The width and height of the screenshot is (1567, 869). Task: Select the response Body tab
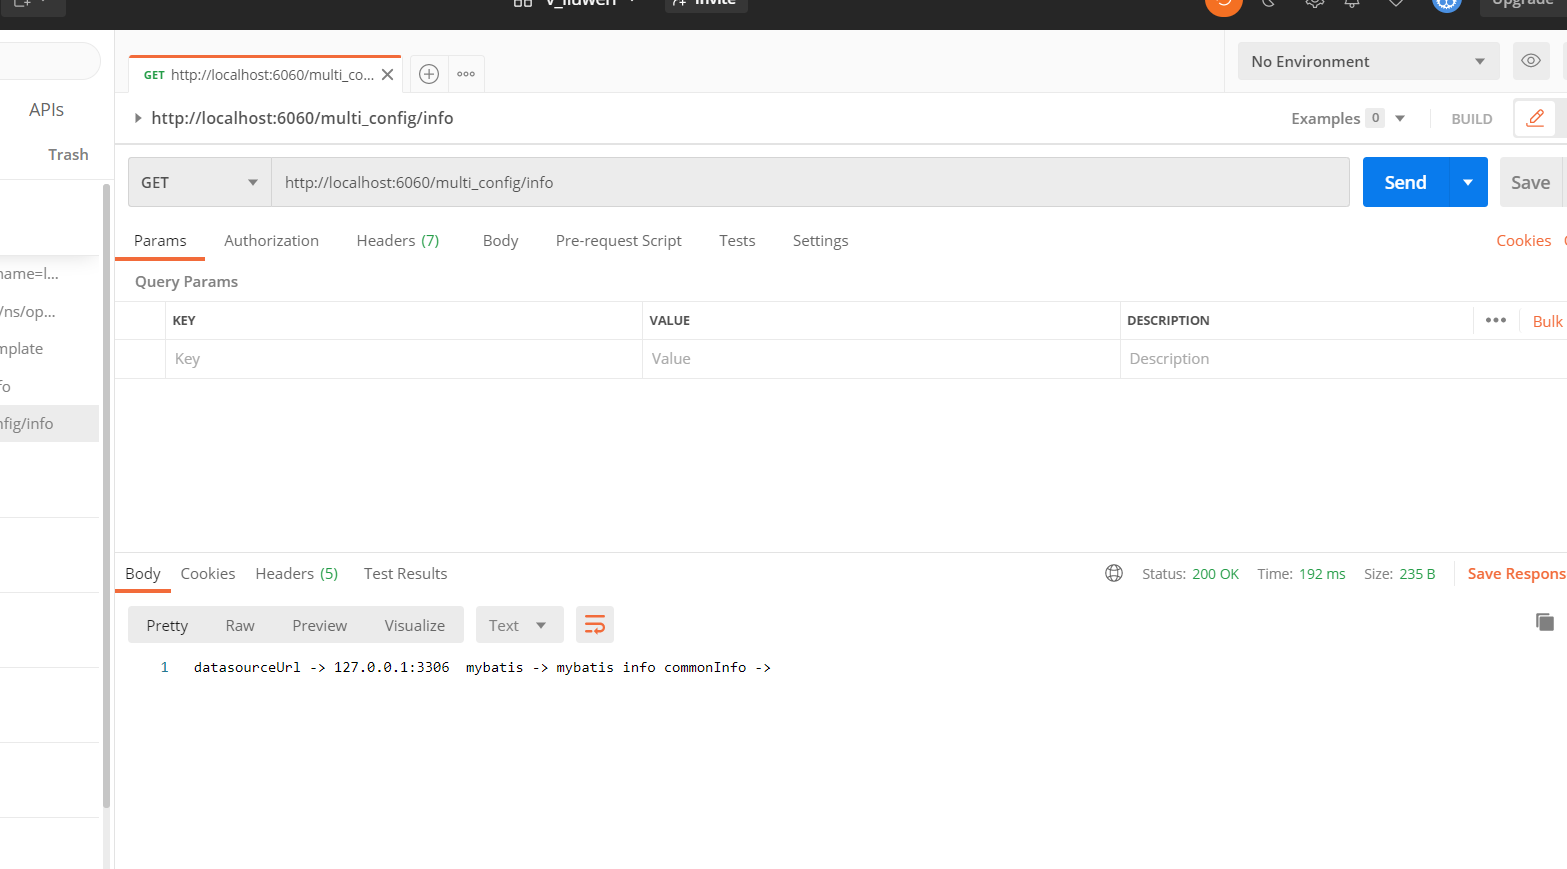143,574
